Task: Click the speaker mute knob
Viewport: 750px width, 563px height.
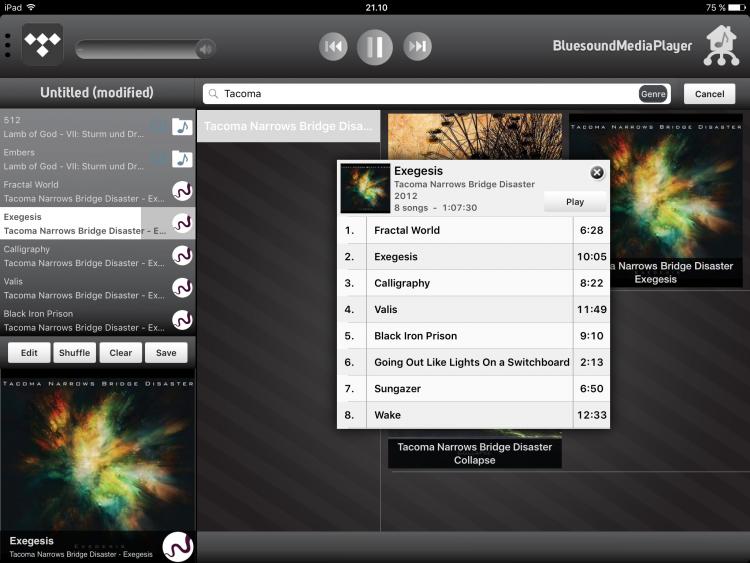Action: (205, 49)
